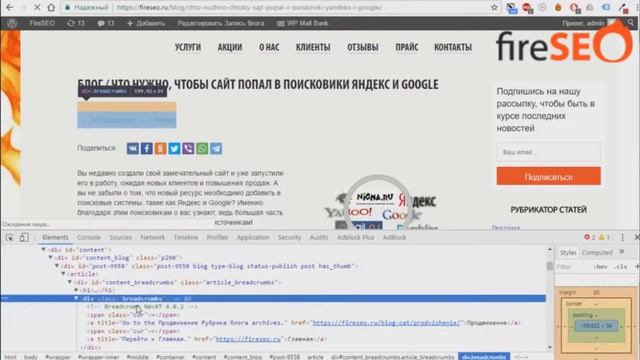Click the browser back arrow
Screen dimensions: 640x360
[x=9, y=7]
